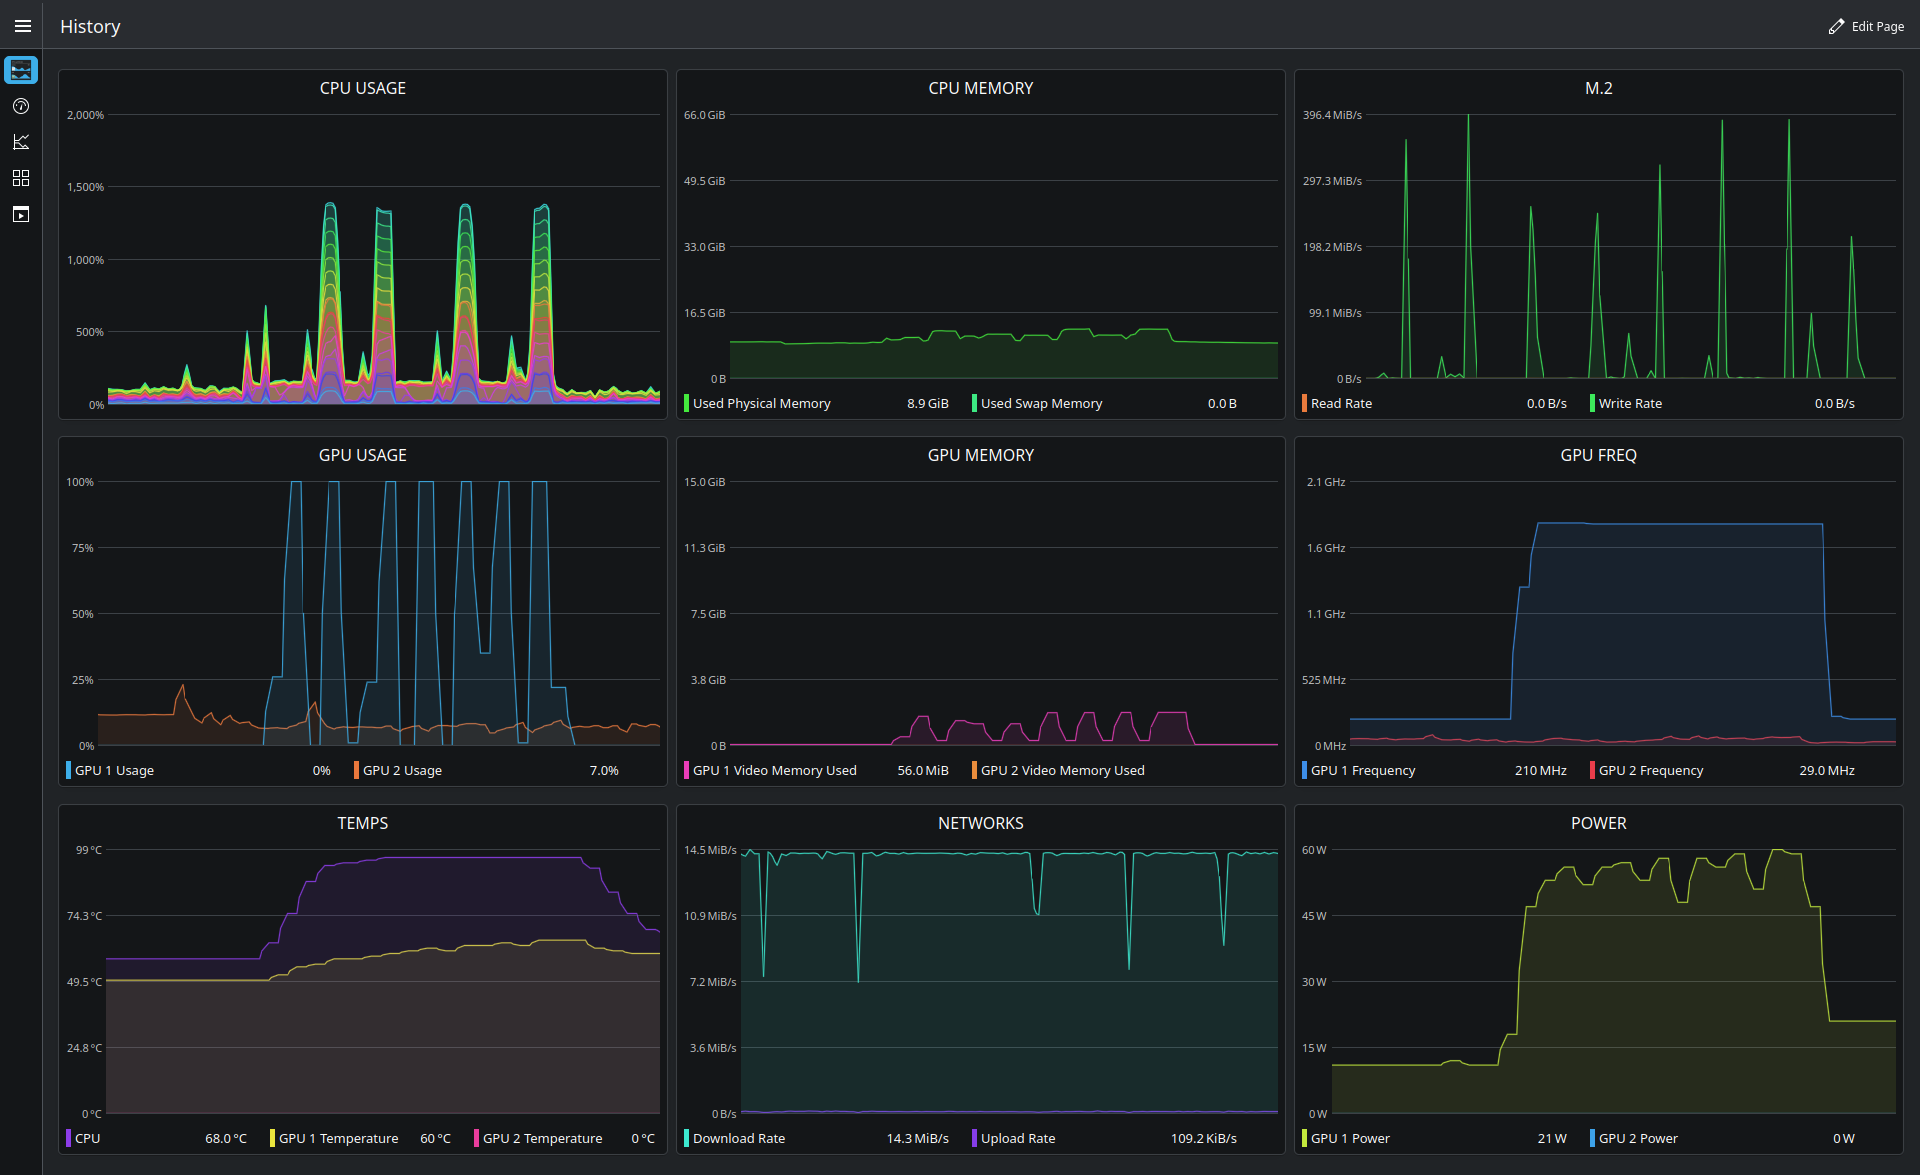The image size is (1920, 1175).
Task: Select the Download Rate legend entry
Action: [x=816, y=1139]
